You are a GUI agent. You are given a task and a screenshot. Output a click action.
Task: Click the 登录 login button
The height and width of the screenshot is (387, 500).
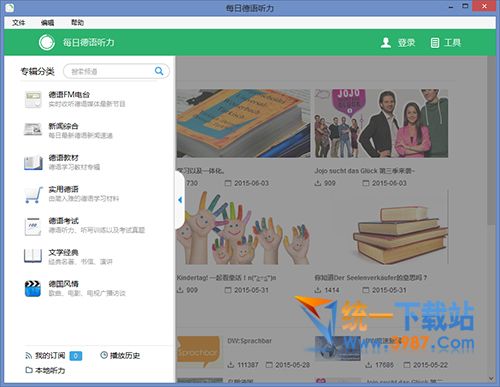tap(398, 43)
